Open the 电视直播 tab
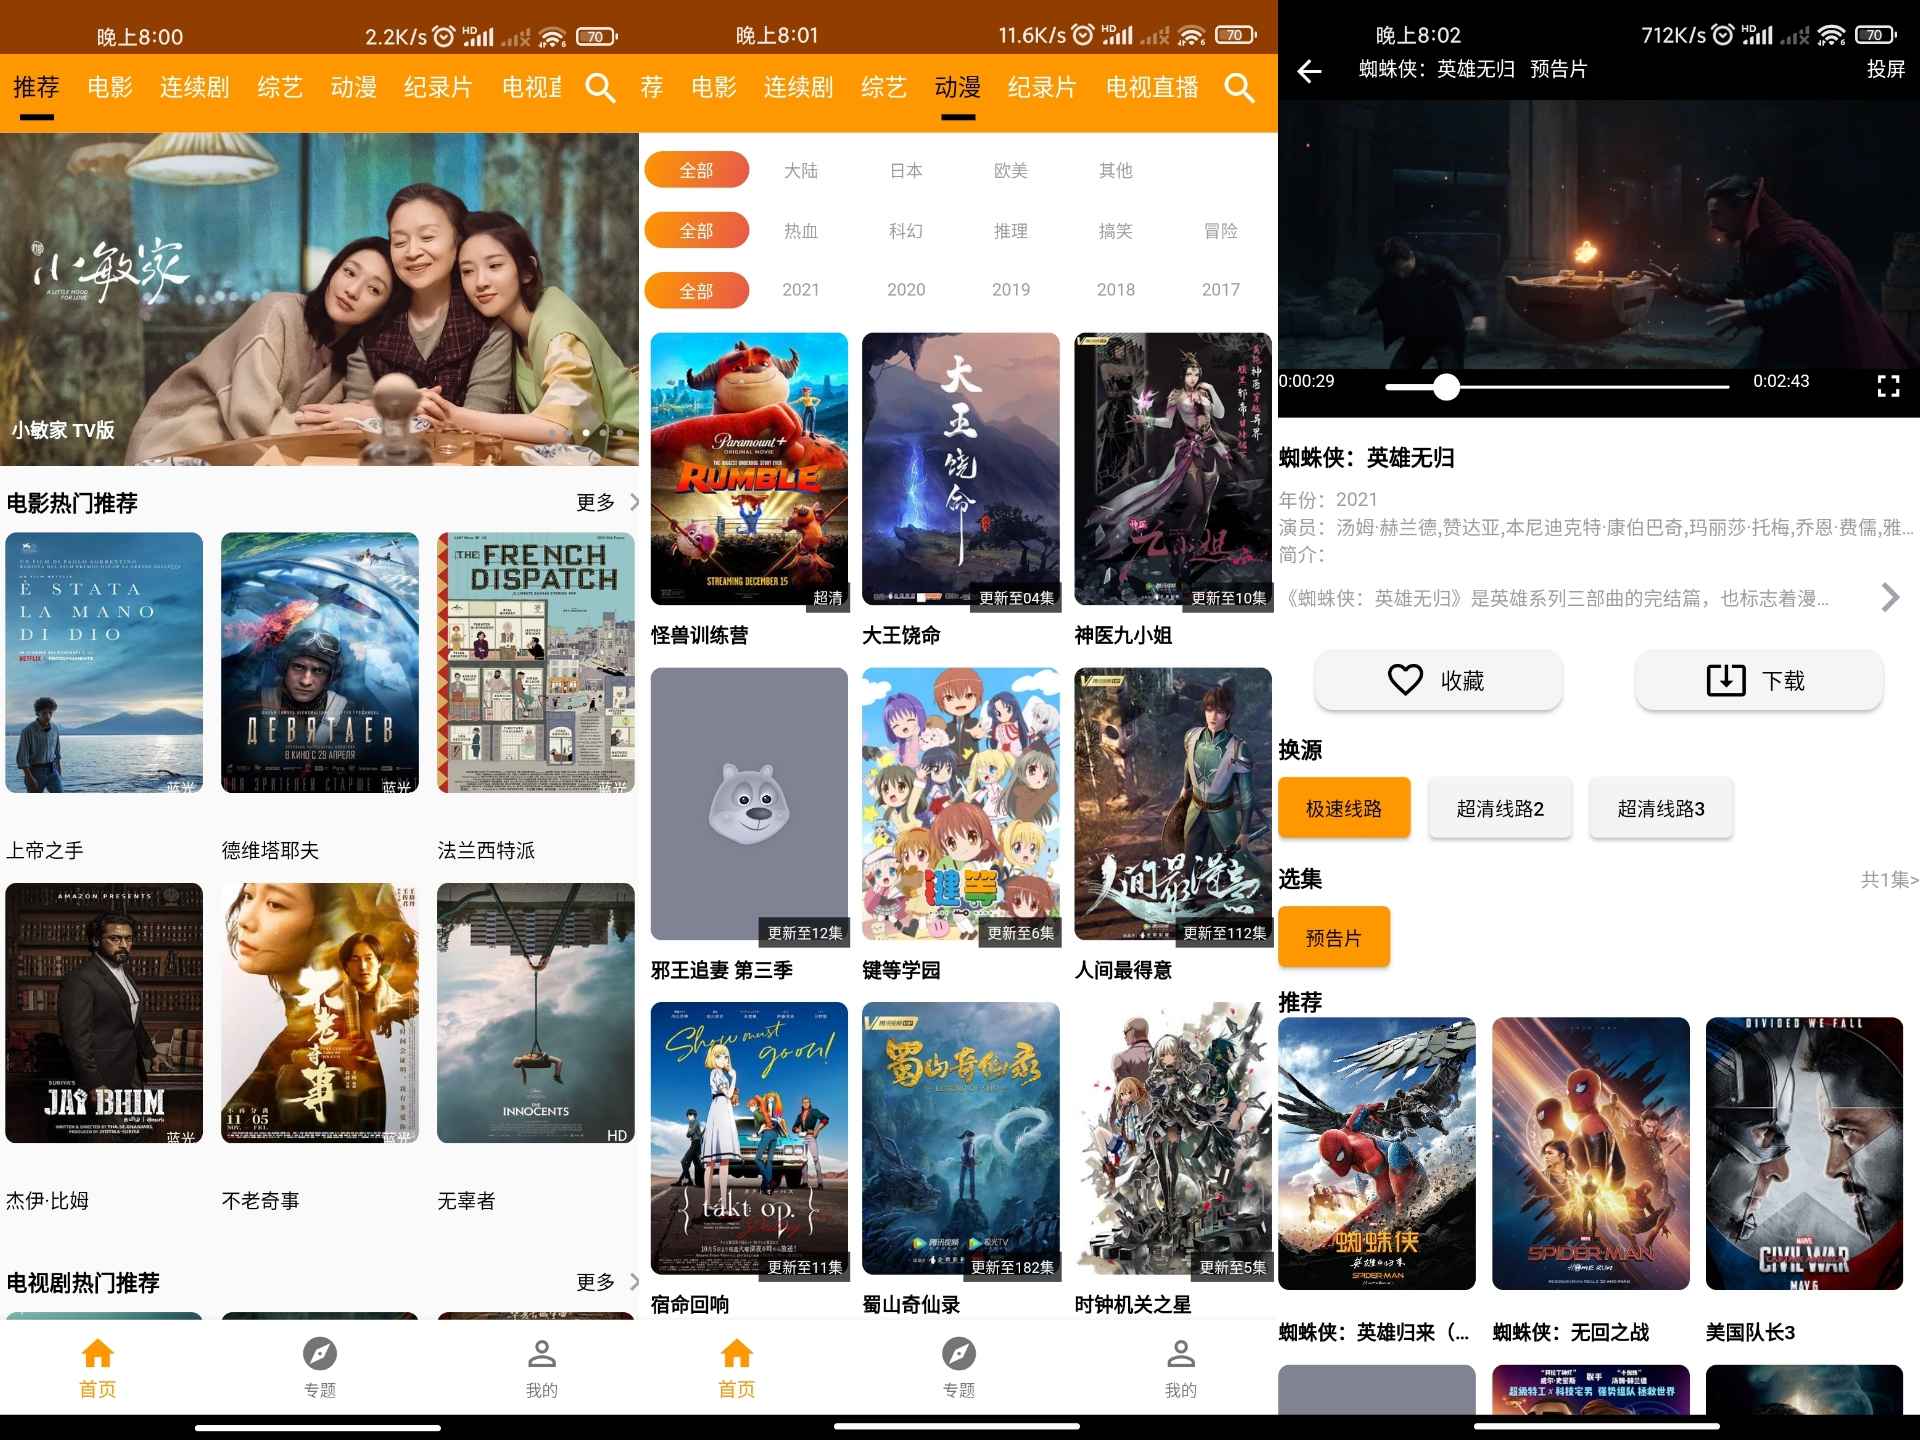1920x1440 pixels. 1151,88
